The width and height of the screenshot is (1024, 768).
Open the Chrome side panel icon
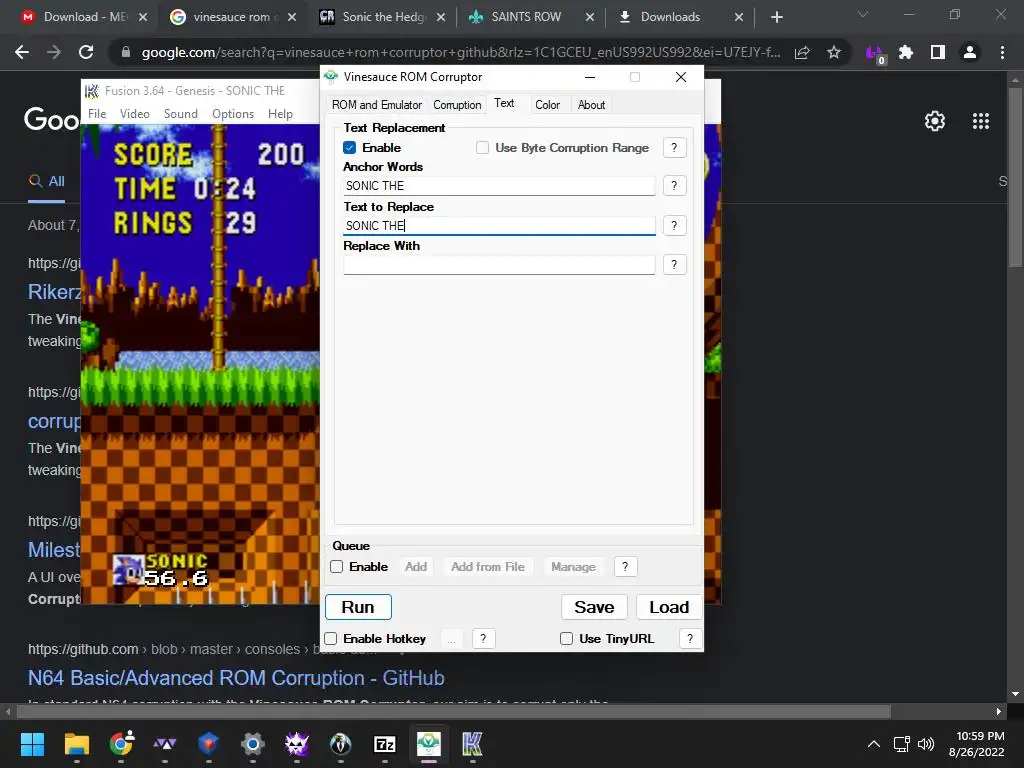(x=938, y=52)
